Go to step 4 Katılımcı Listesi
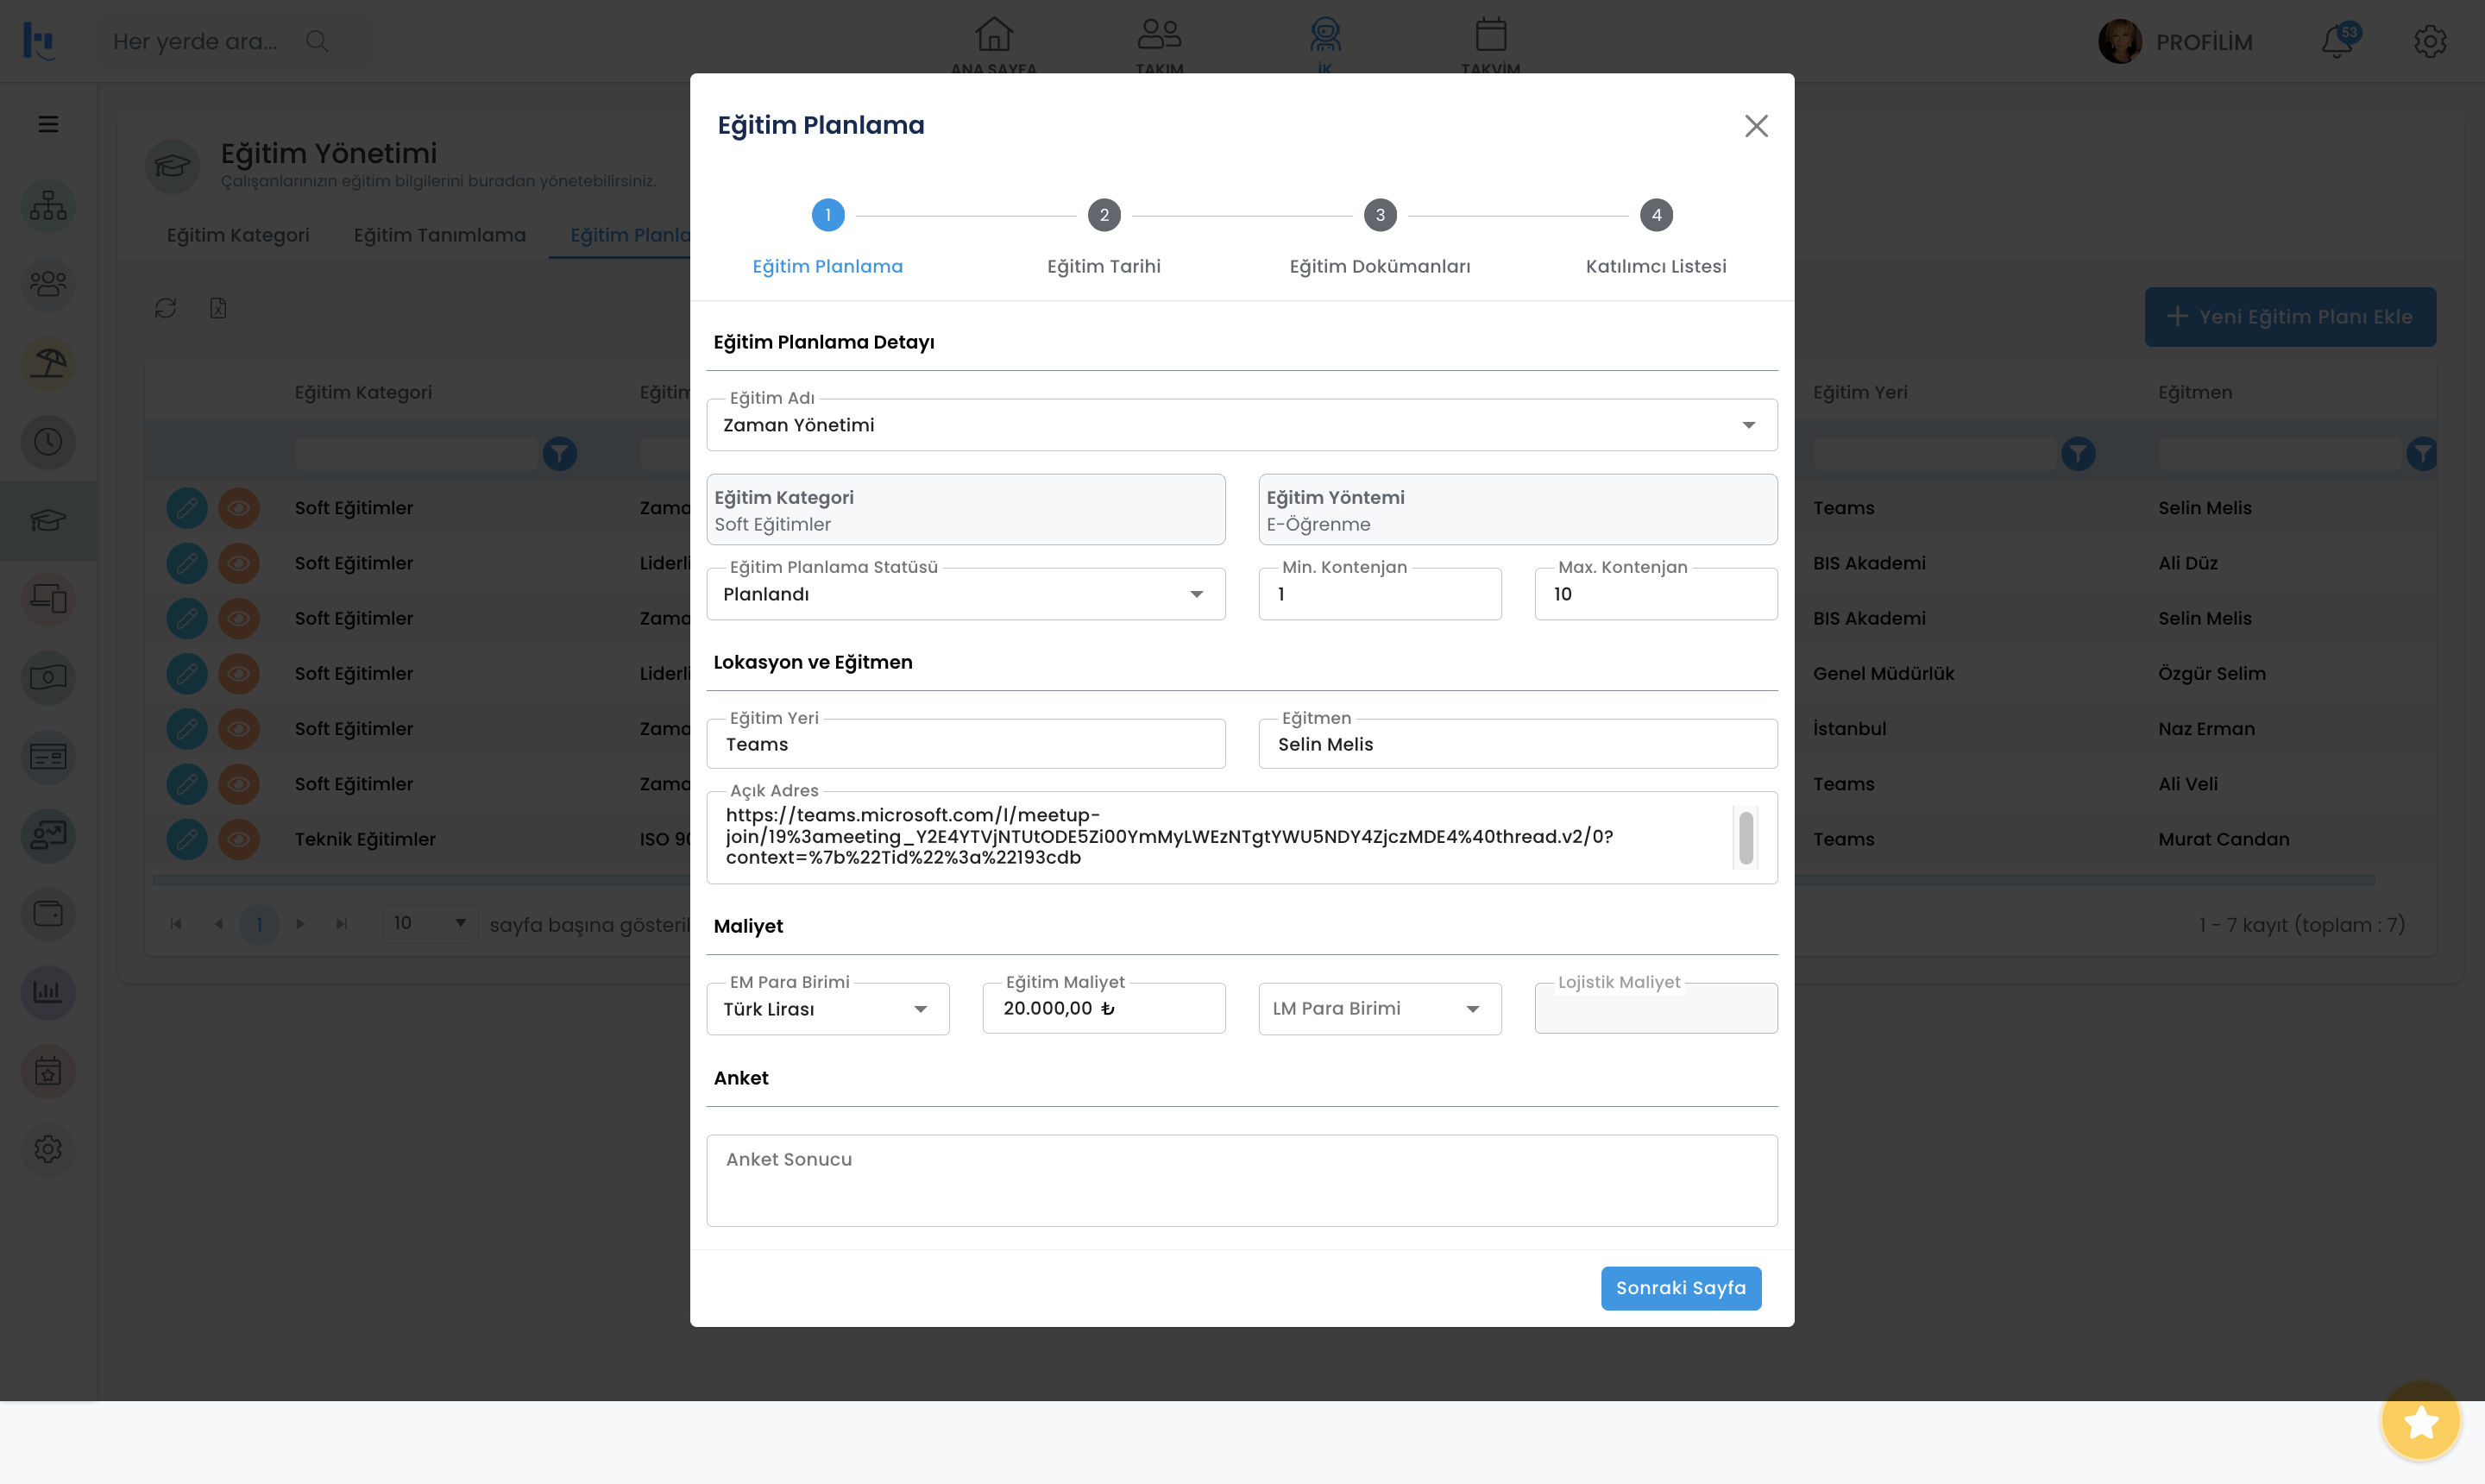The width and height of the screenshot is (2485, 1484). pos(1655,215)
